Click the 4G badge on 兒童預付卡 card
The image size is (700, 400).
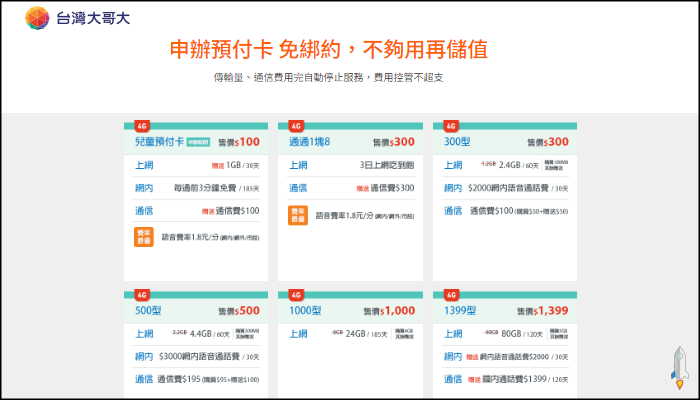pyautogui.click(x=141, y=126)
